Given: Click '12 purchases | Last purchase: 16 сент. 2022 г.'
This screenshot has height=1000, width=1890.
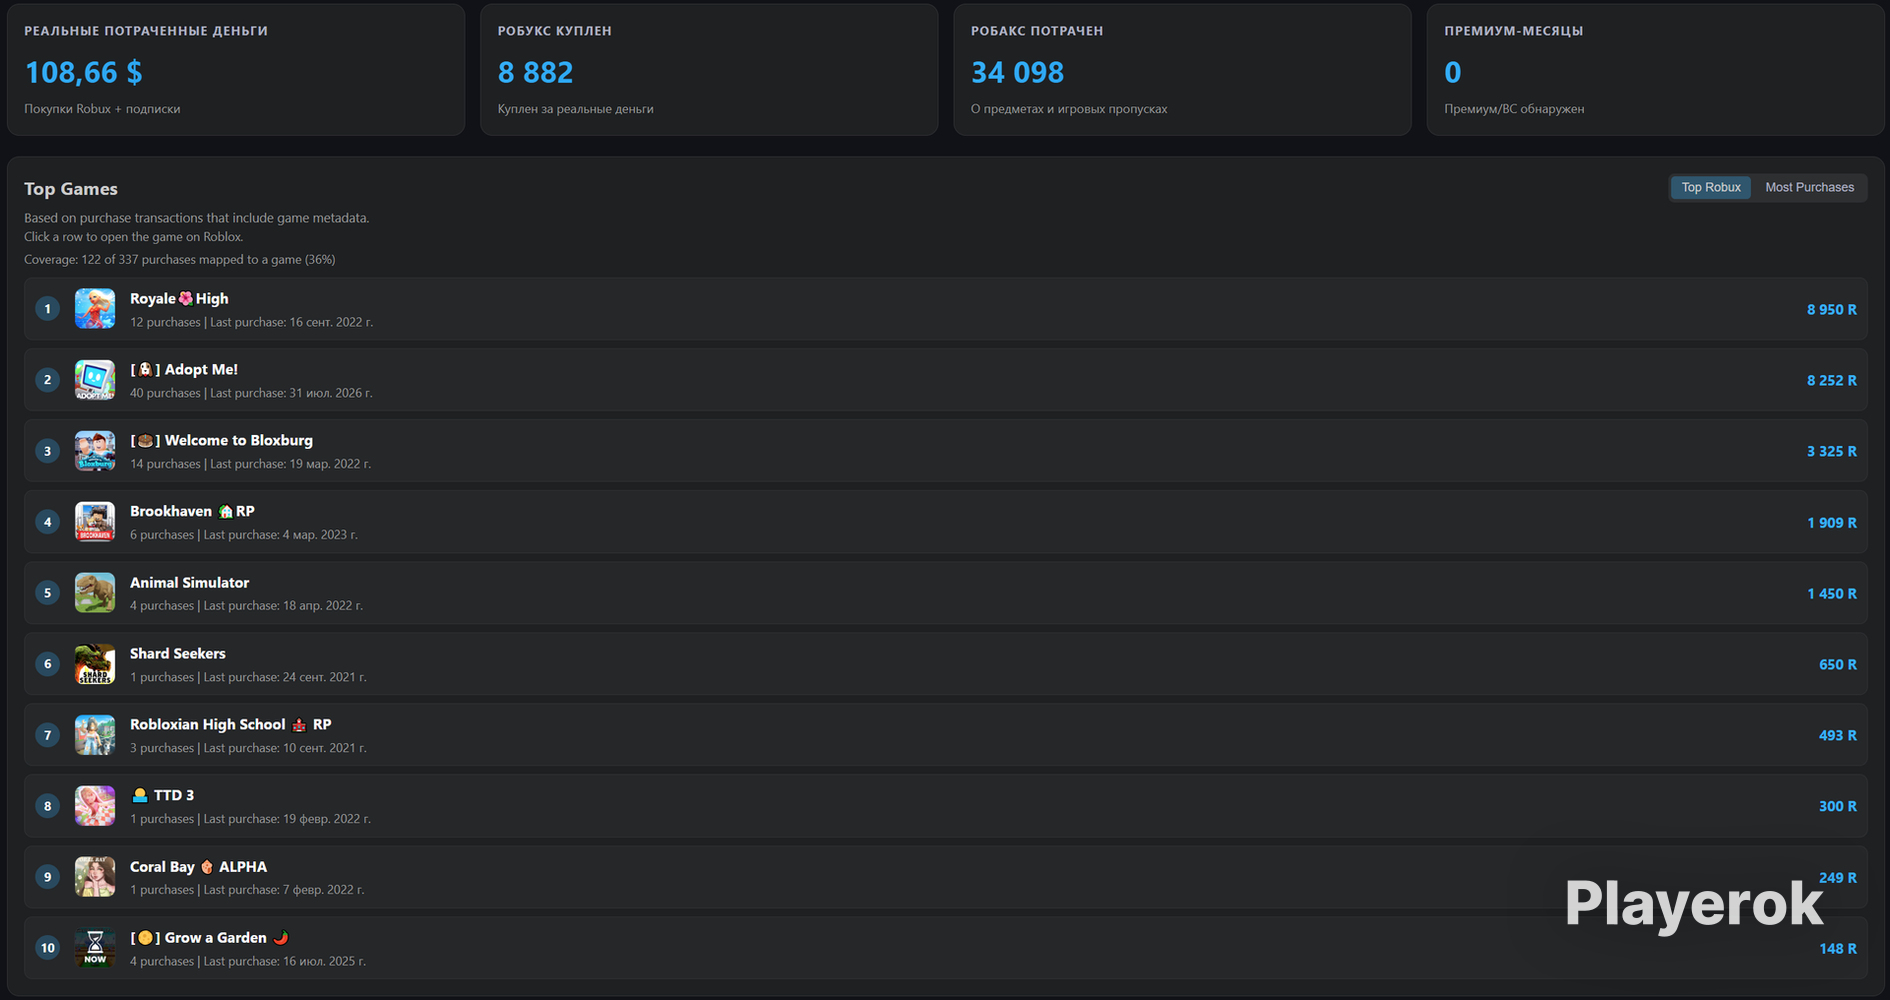Looking at the screenshot, I should point(251,322).
